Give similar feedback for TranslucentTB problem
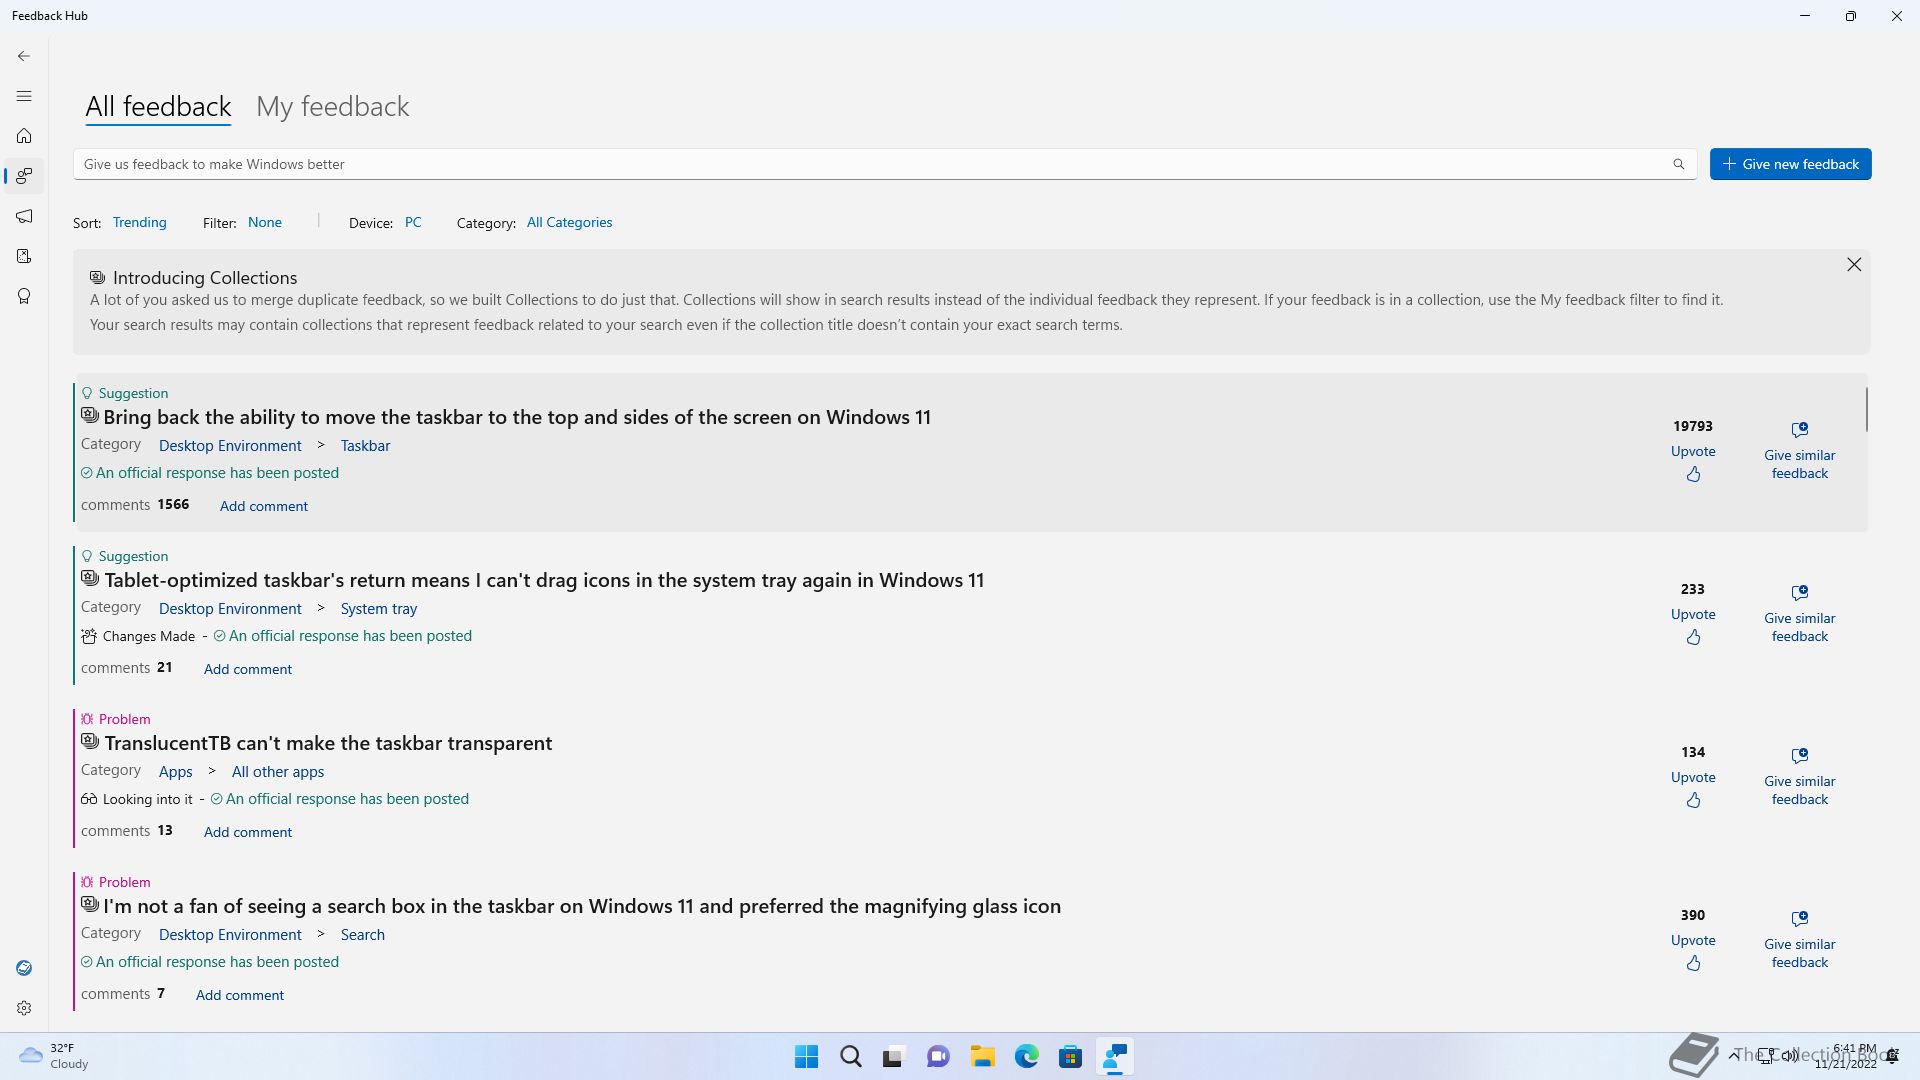The height and width of the screenshot is (1080, 1920). coord(1800,777)
